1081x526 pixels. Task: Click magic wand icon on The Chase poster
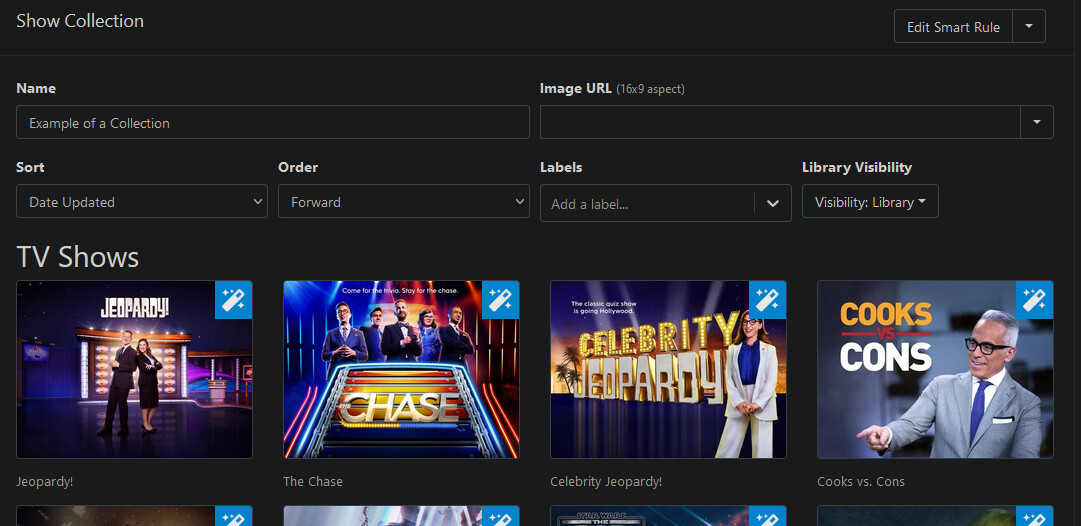[x=500, y=299]
